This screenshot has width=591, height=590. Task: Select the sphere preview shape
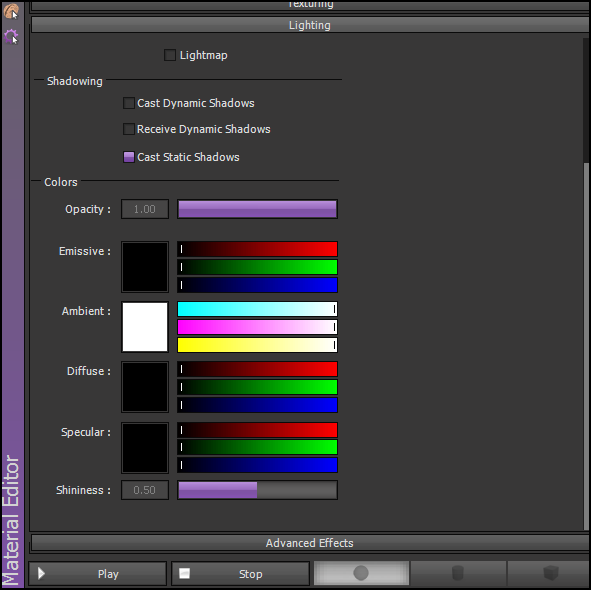(361, 573)
